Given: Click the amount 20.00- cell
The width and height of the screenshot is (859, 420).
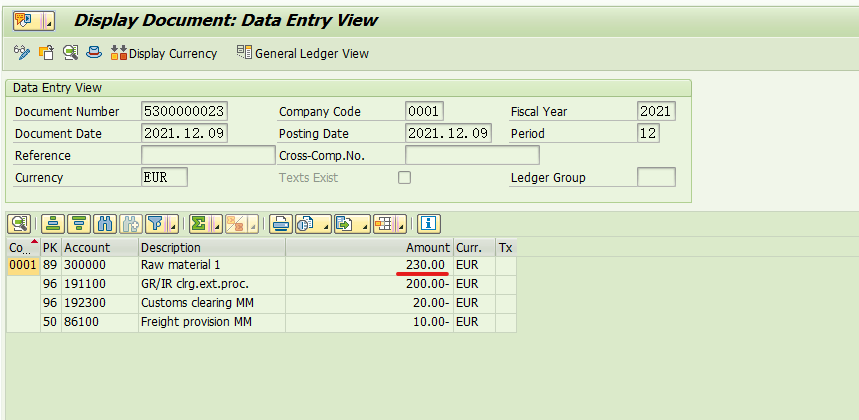Looking at the screenshot, I should (370, 303).
